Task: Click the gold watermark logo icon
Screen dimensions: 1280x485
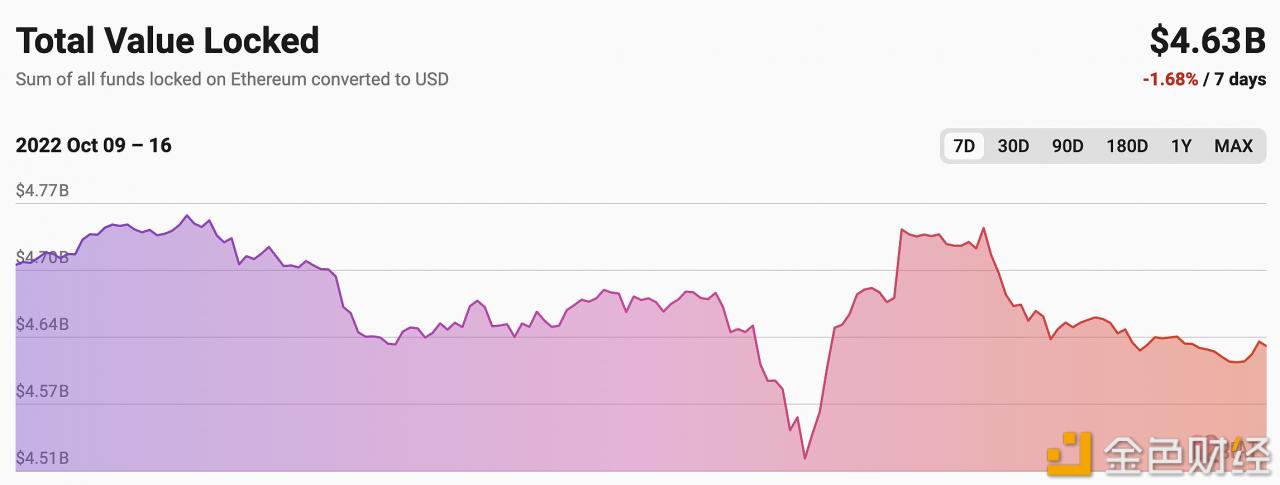Action: click(x=1068, y=454)
